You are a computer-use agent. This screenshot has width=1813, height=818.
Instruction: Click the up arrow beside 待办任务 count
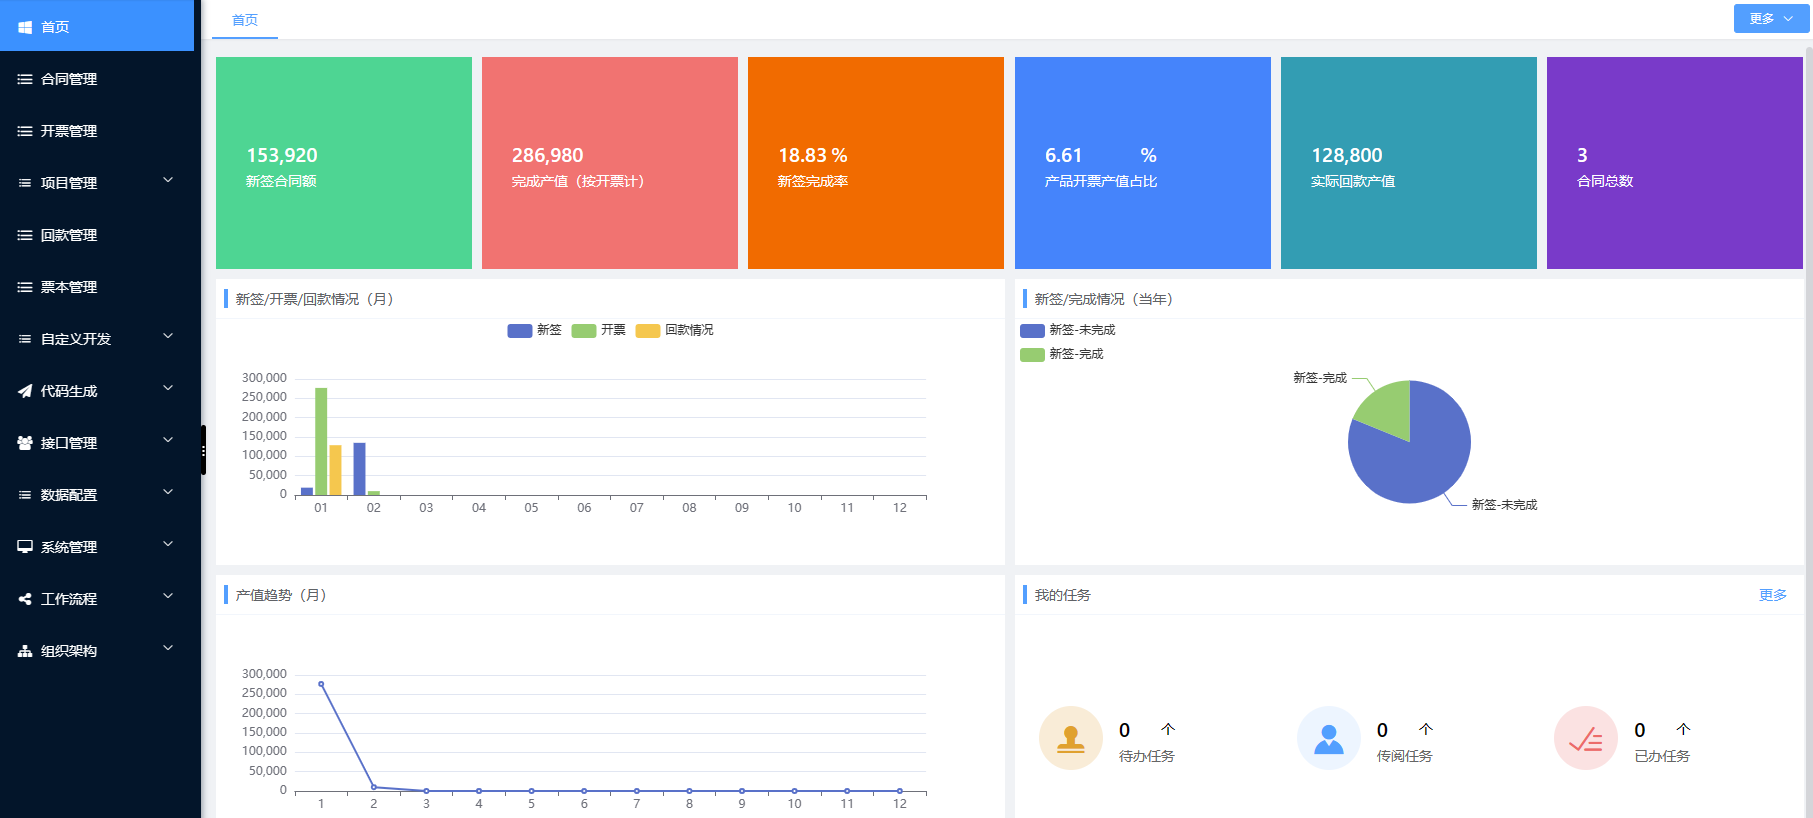(1168, 729)
